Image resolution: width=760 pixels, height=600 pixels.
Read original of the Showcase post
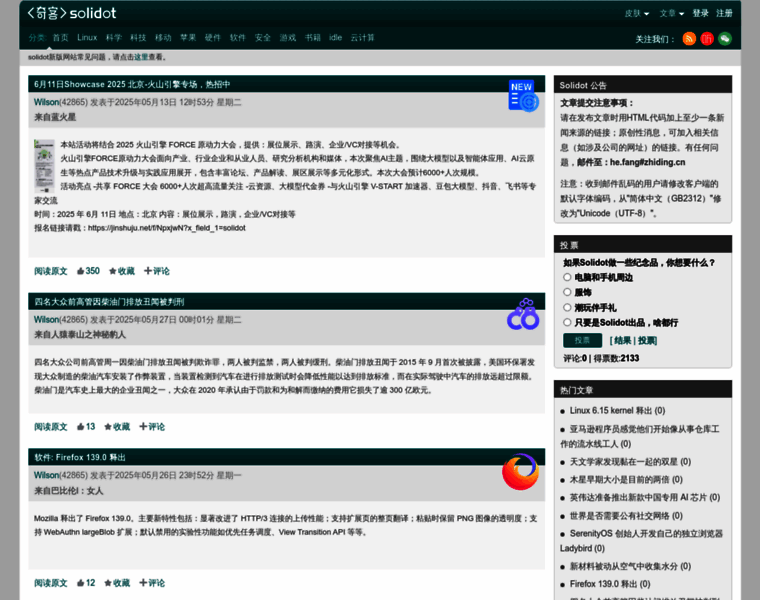coord(50,271)
